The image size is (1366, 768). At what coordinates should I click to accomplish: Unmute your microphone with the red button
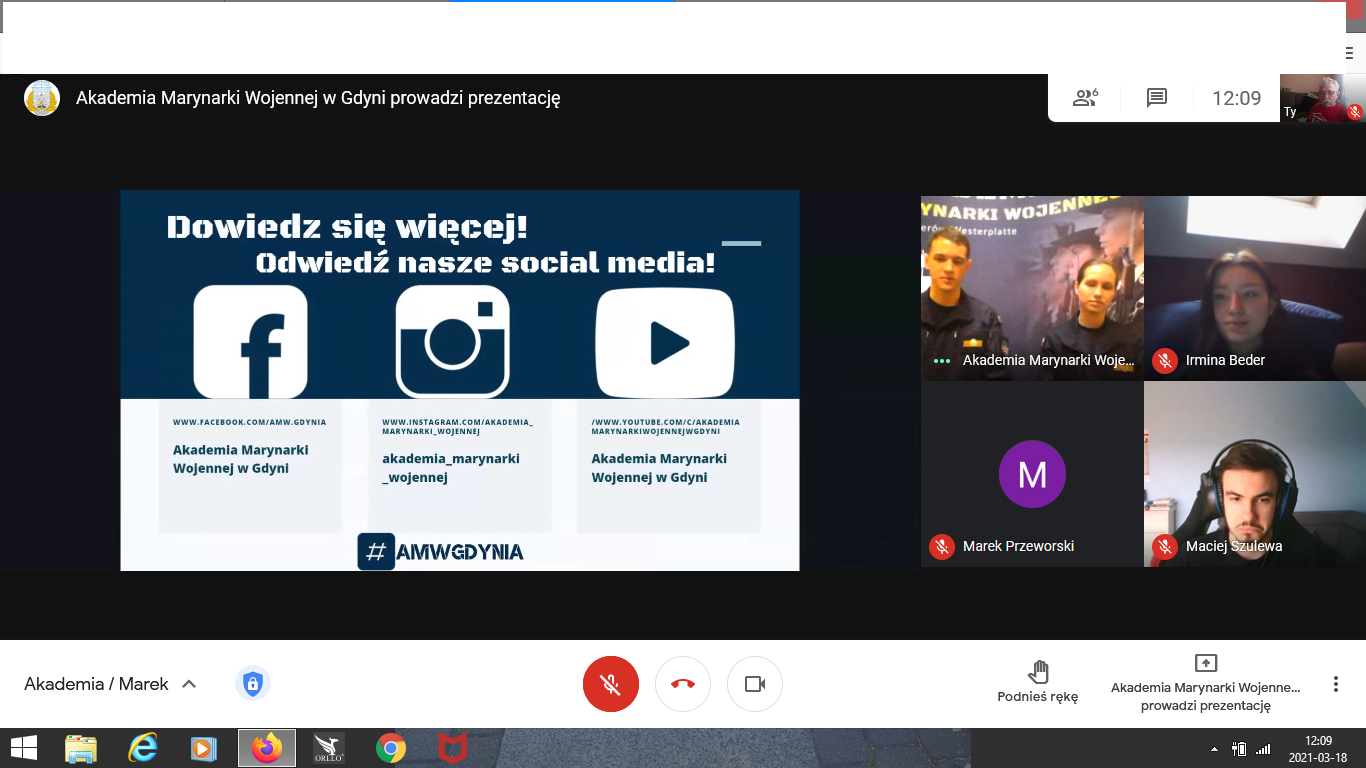611,684
